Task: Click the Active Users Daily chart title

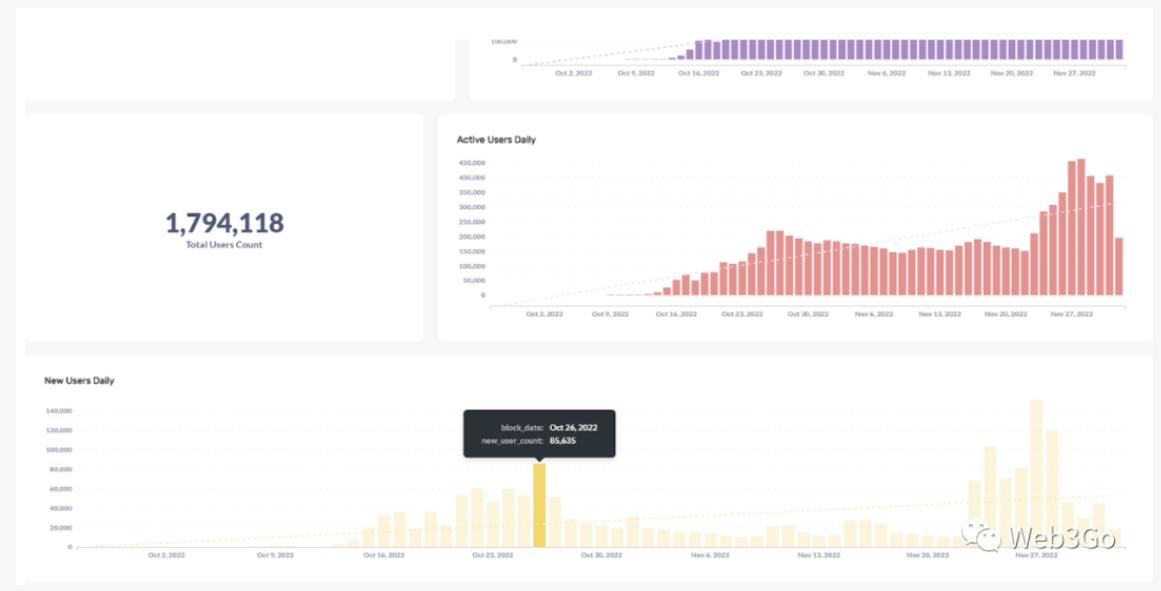Action: pos(496,140)
